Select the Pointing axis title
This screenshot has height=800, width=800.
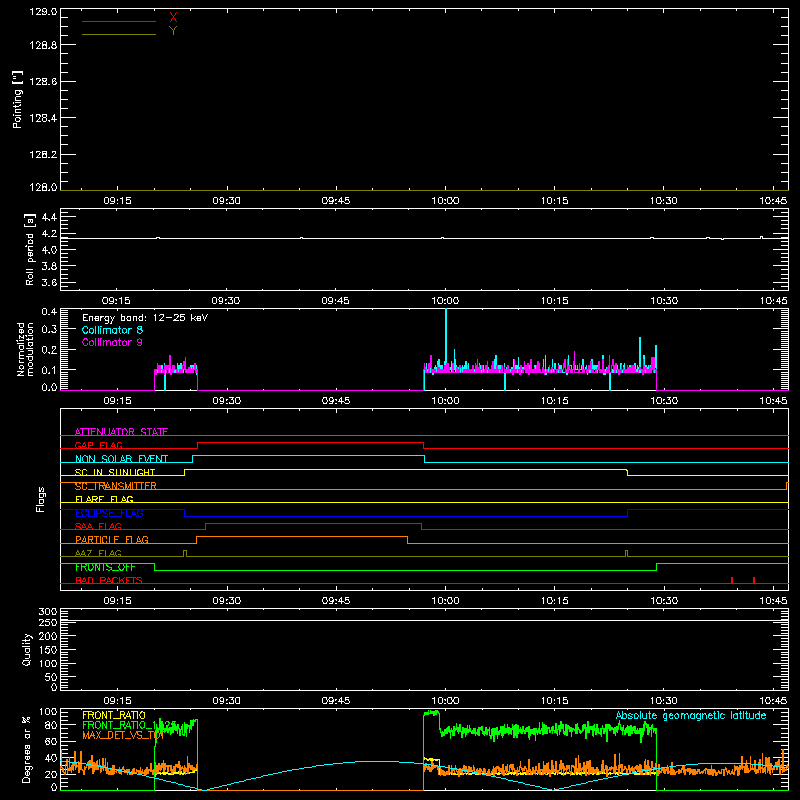click(18, 99)
